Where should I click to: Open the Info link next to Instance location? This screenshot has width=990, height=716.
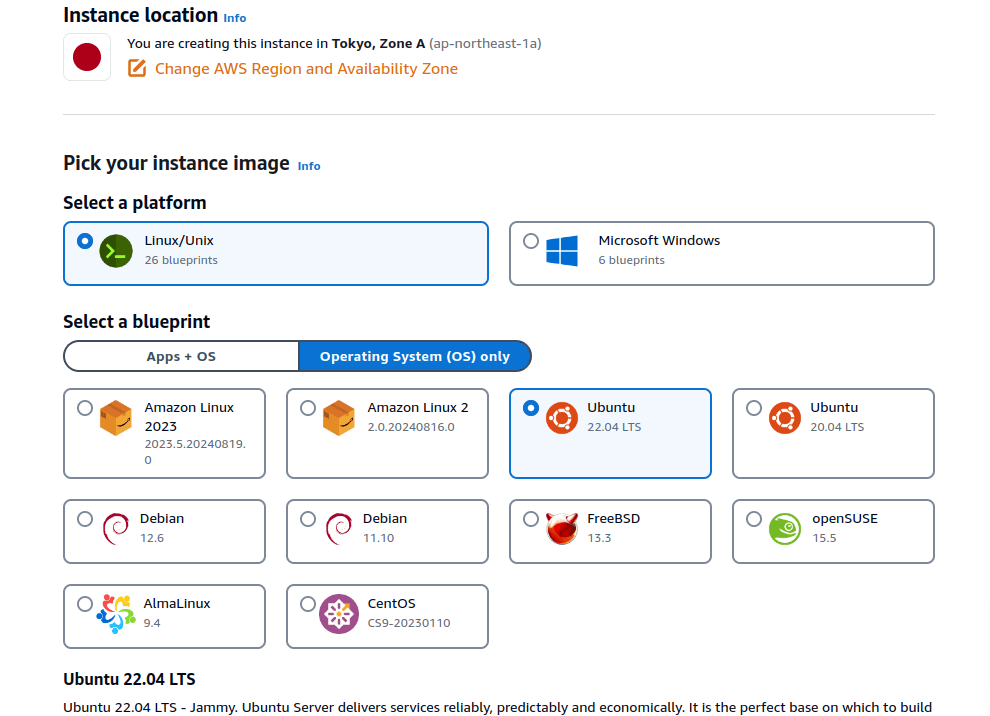point(235,18)
